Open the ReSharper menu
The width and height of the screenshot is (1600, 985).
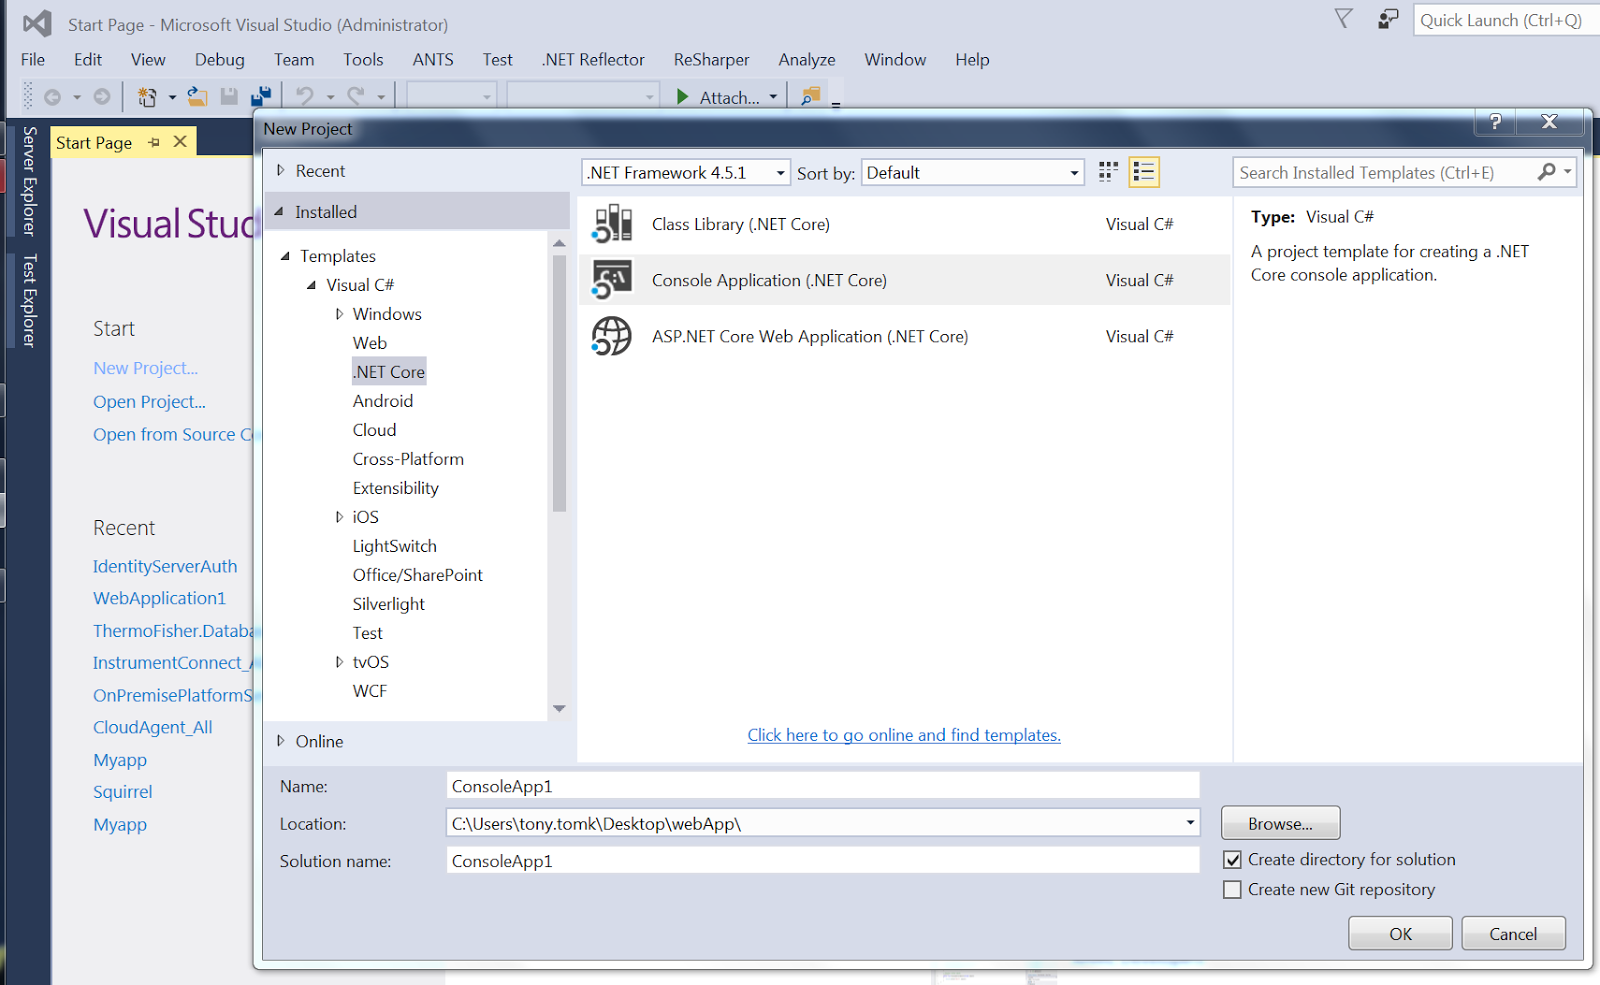point(711,59)
